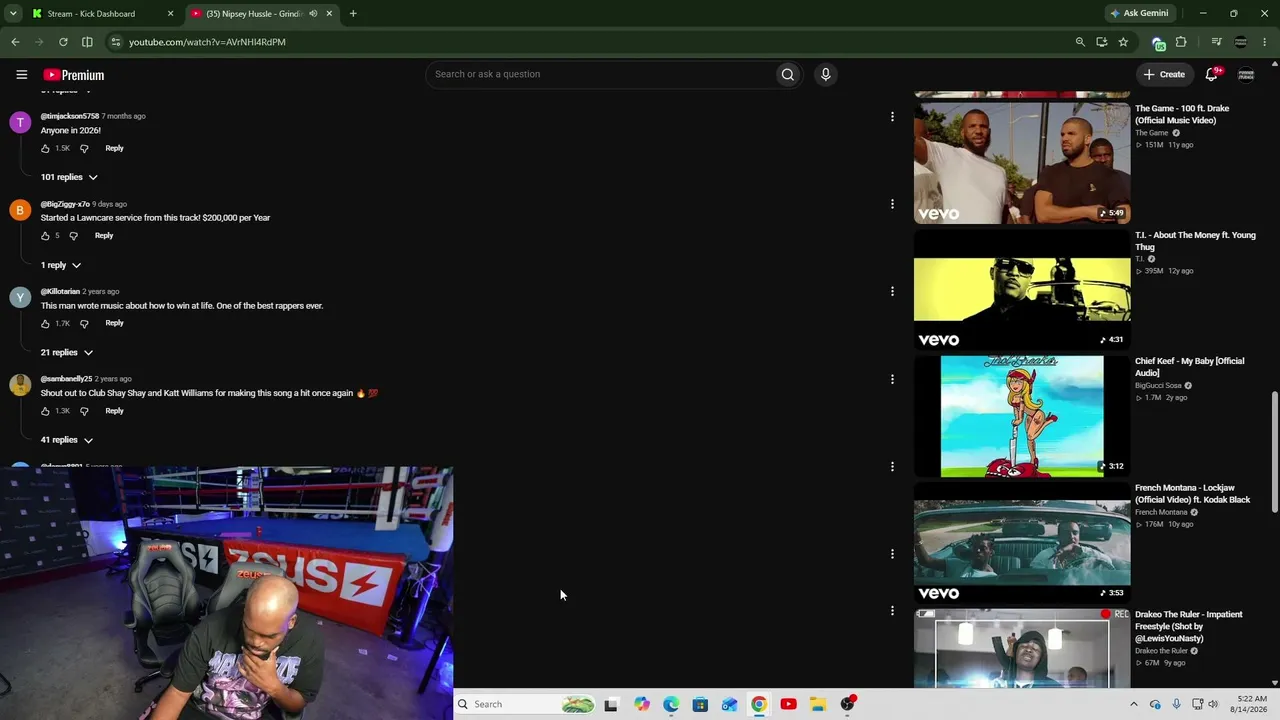Viewport: 1280px width, 720px height.
Task: Show hidden icons in the system tray
Action: point(1133,704)
